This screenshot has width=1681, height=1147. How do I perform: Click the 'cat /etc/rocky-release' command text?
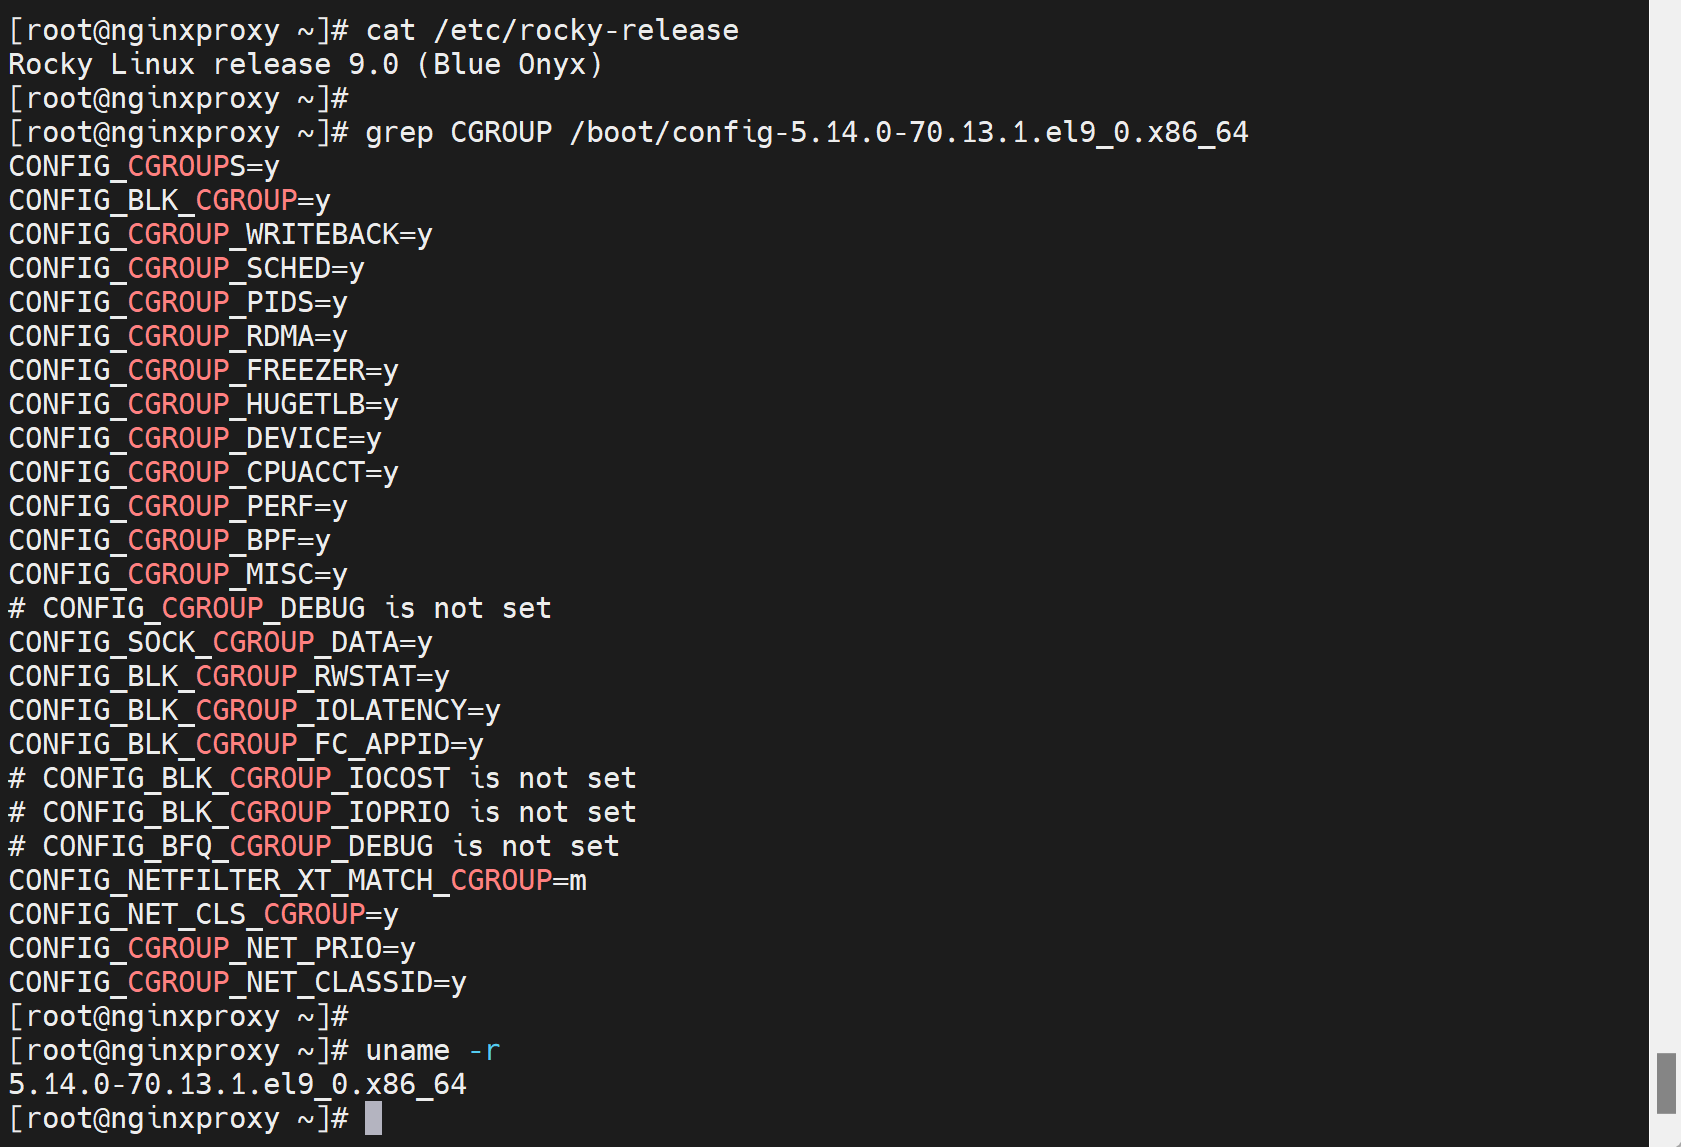(x=552, y=31)
